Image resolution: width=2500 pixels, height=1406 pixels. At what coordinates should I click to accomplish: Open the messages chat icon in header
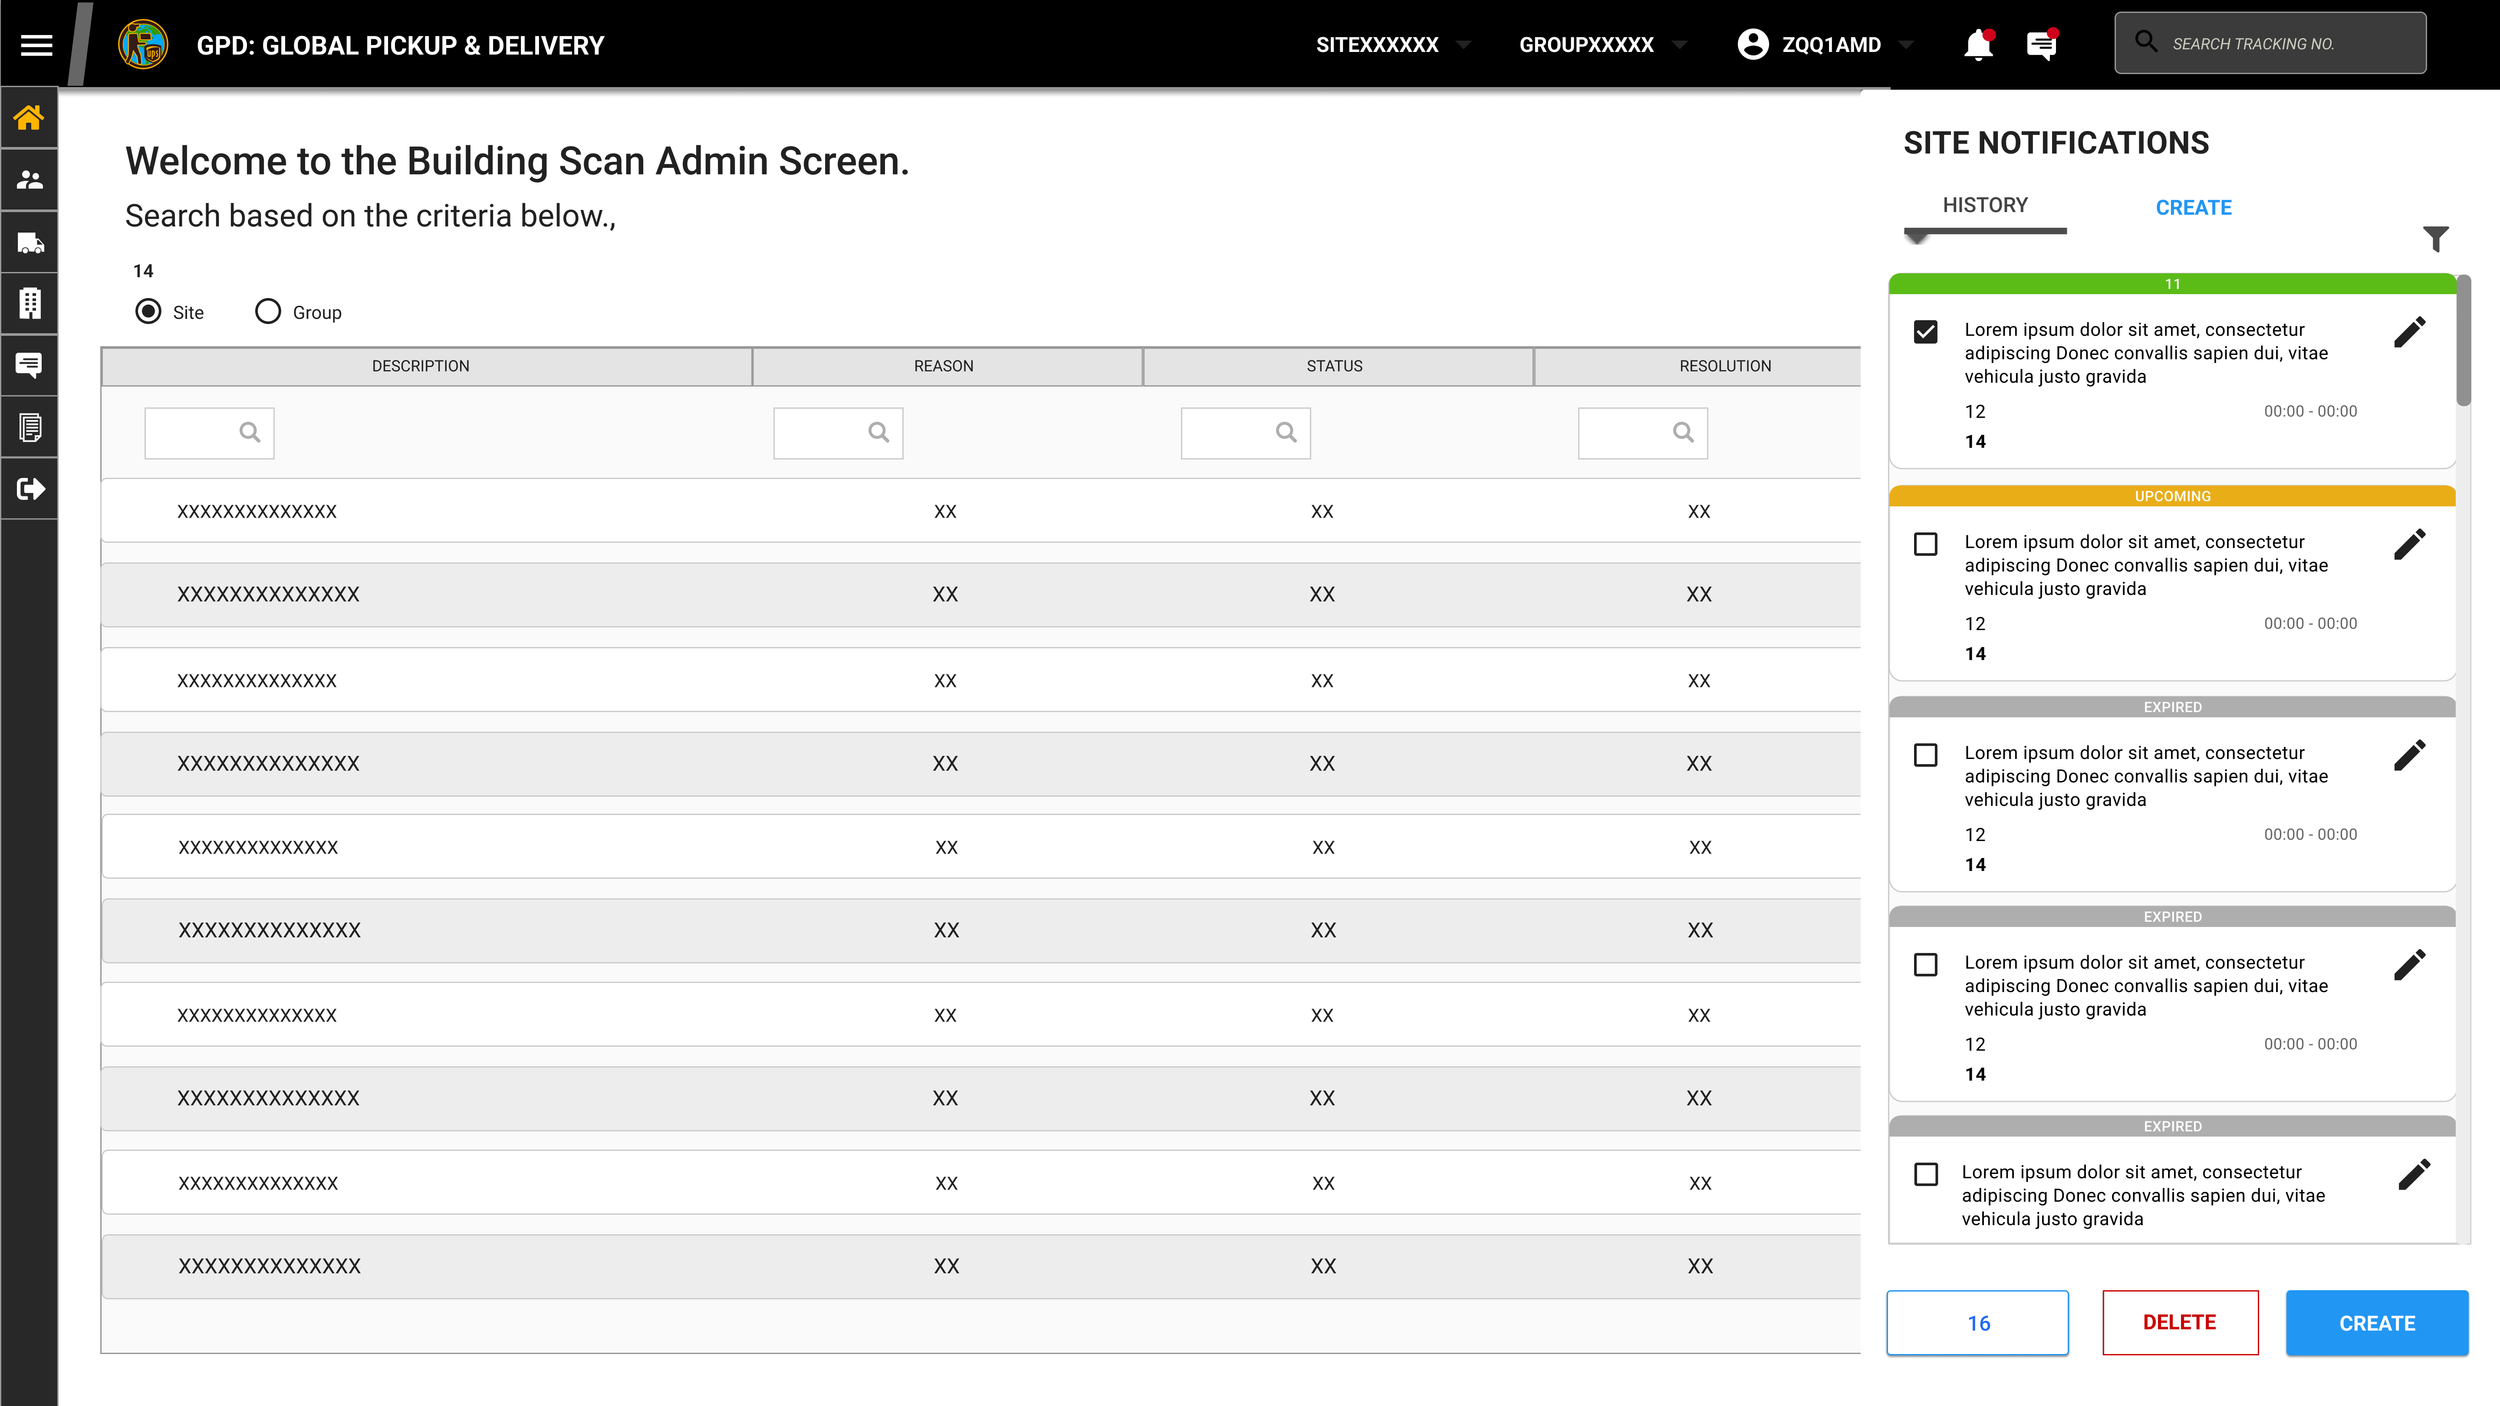pos(2040,45)
